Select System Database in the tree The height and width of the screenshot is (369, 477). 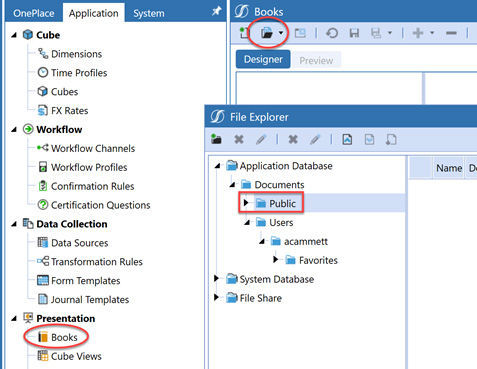[277, 279]
